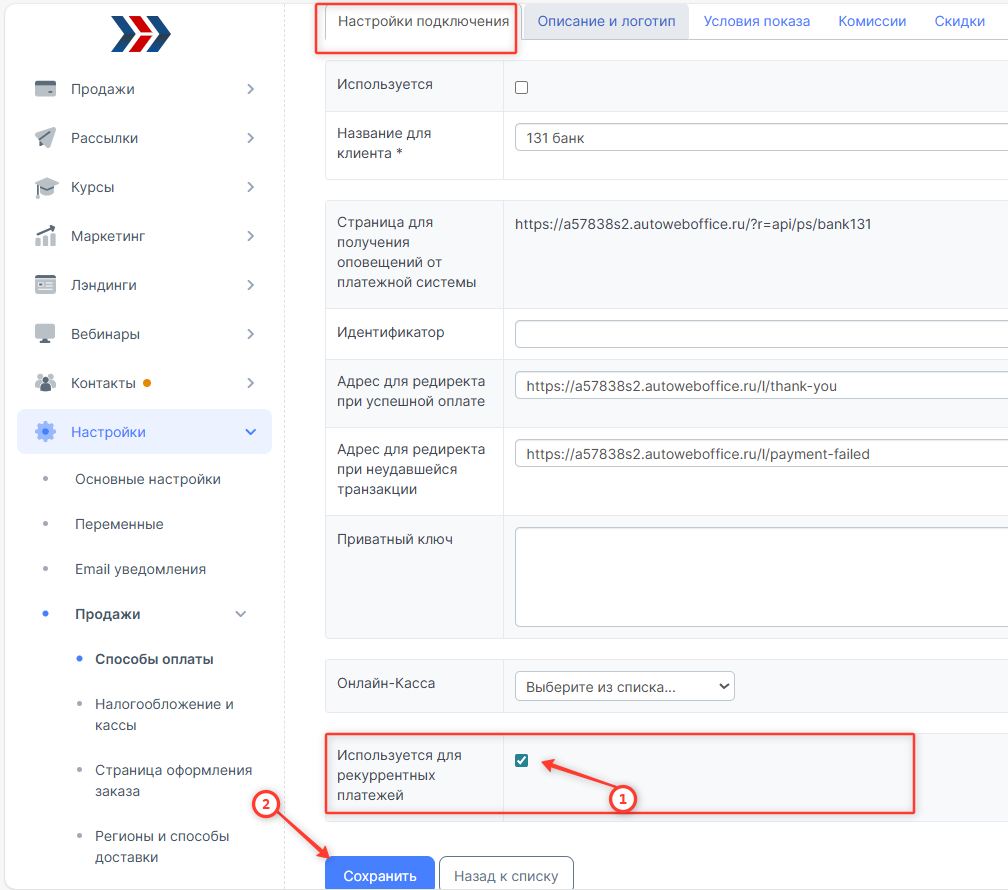This screenshot has width=1008, height=890.
Task: Enable the Используется checkbox
Action: coord(521,87)
